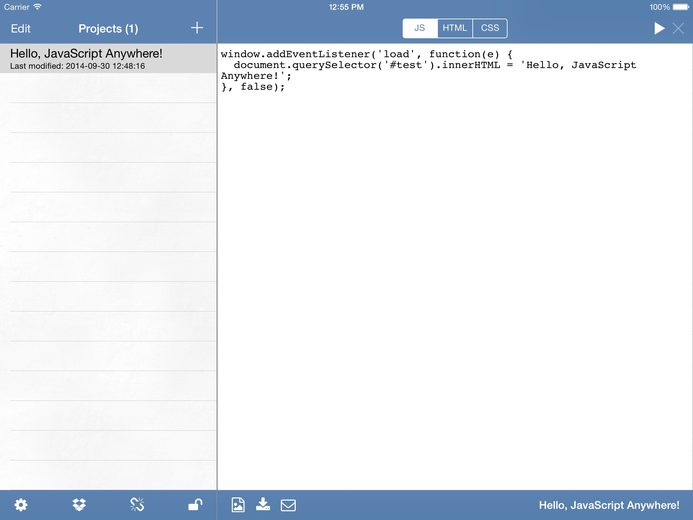The height and width of the screenshot is (520, 693).
Task: Tap the Wi-Fi icon in status bar
Action: [38, 7]
